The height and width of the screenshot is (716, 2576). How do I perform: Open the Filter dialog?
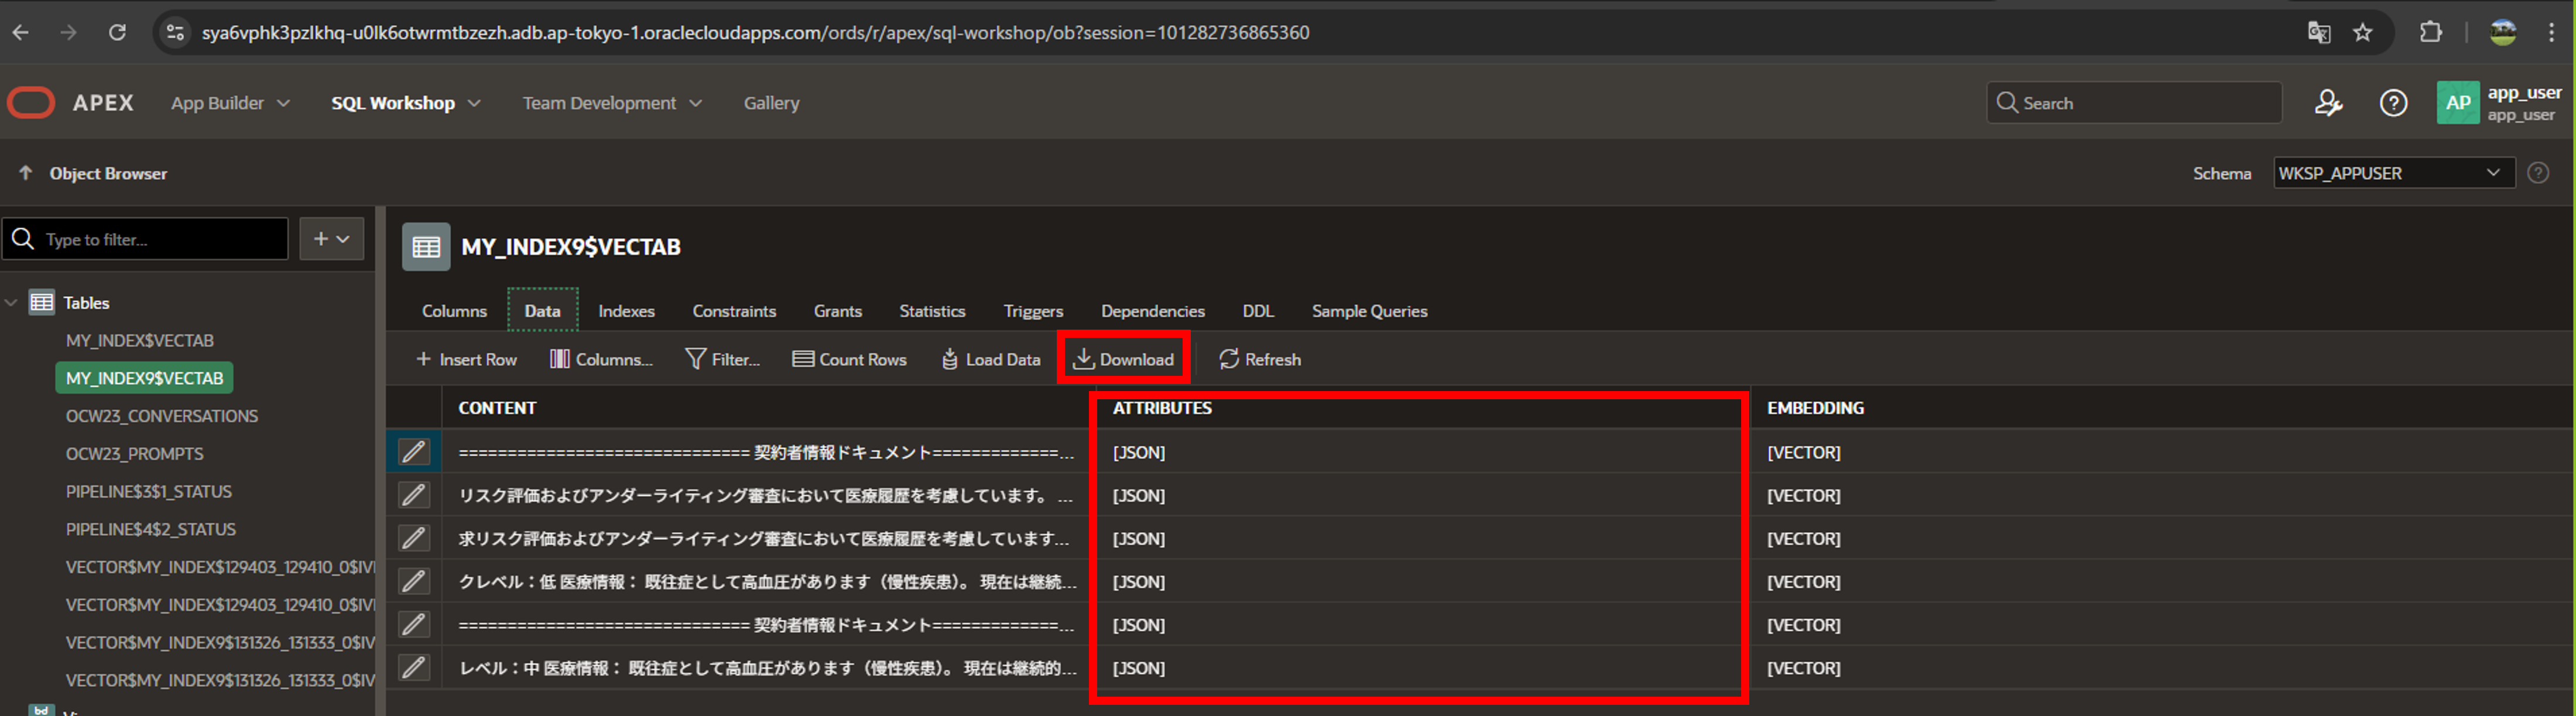(722, 359)
